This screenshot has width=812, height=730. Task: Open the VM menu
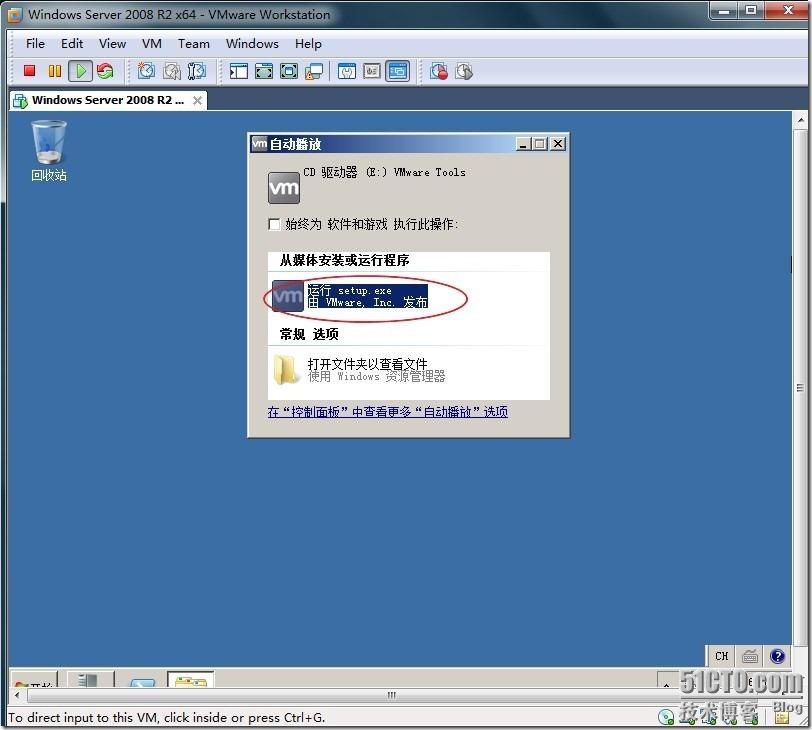tap(152, 43)
